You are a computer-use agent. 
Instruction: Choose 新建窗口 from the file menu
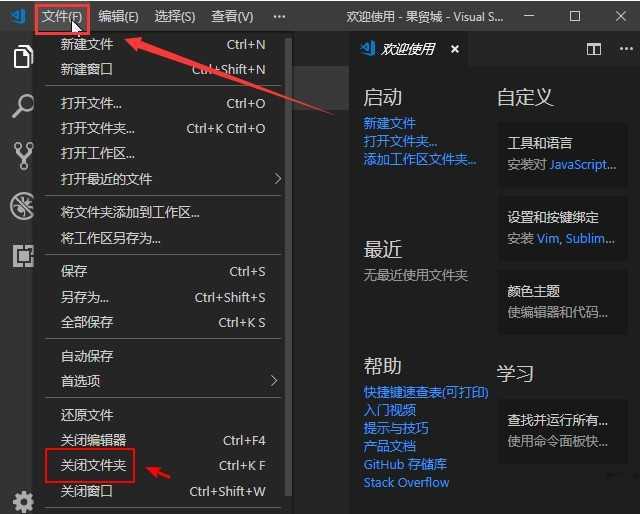point(163,69)
